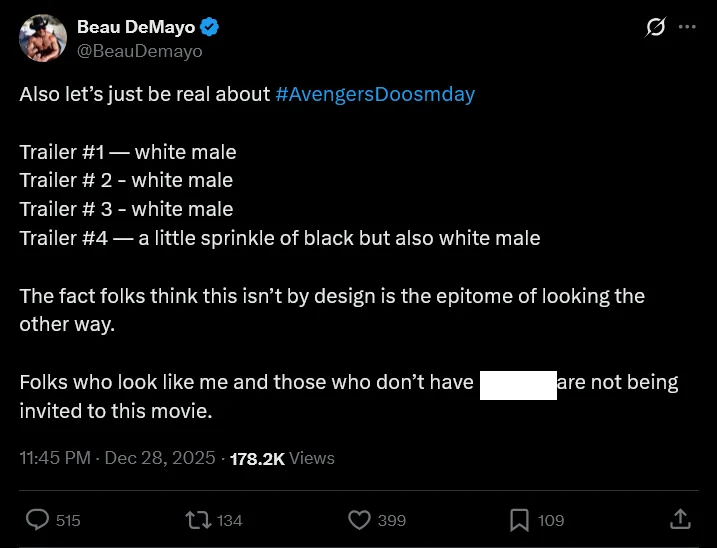Screen dimensions: 717x548
Task: Like the post with heart icon
Action: 359,519
